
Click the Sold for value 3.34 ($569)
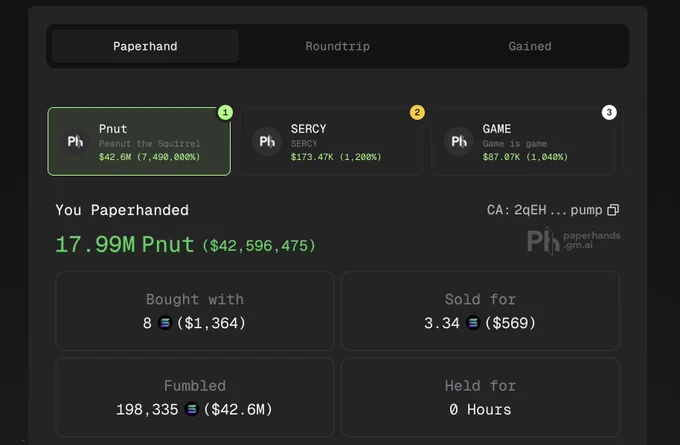[480, 323]
